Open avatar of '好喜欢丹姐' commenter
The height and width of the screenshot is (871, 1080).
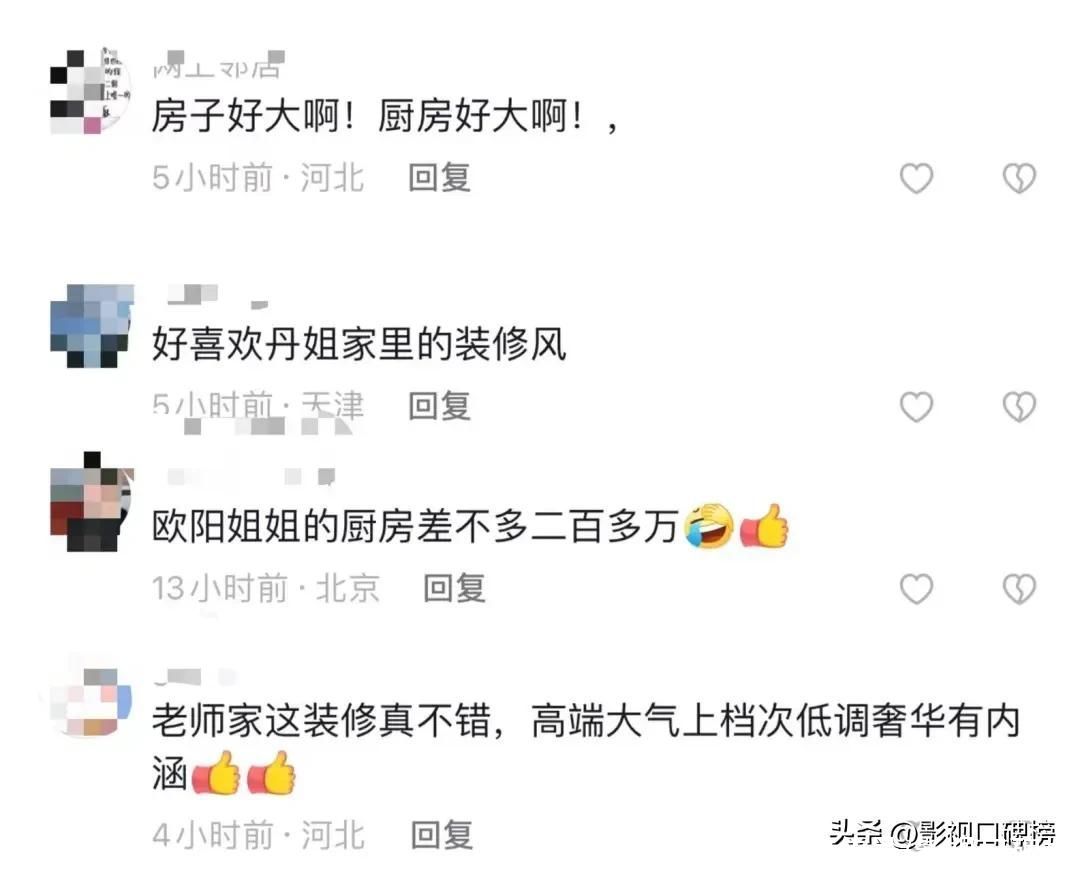coord(92,325)
